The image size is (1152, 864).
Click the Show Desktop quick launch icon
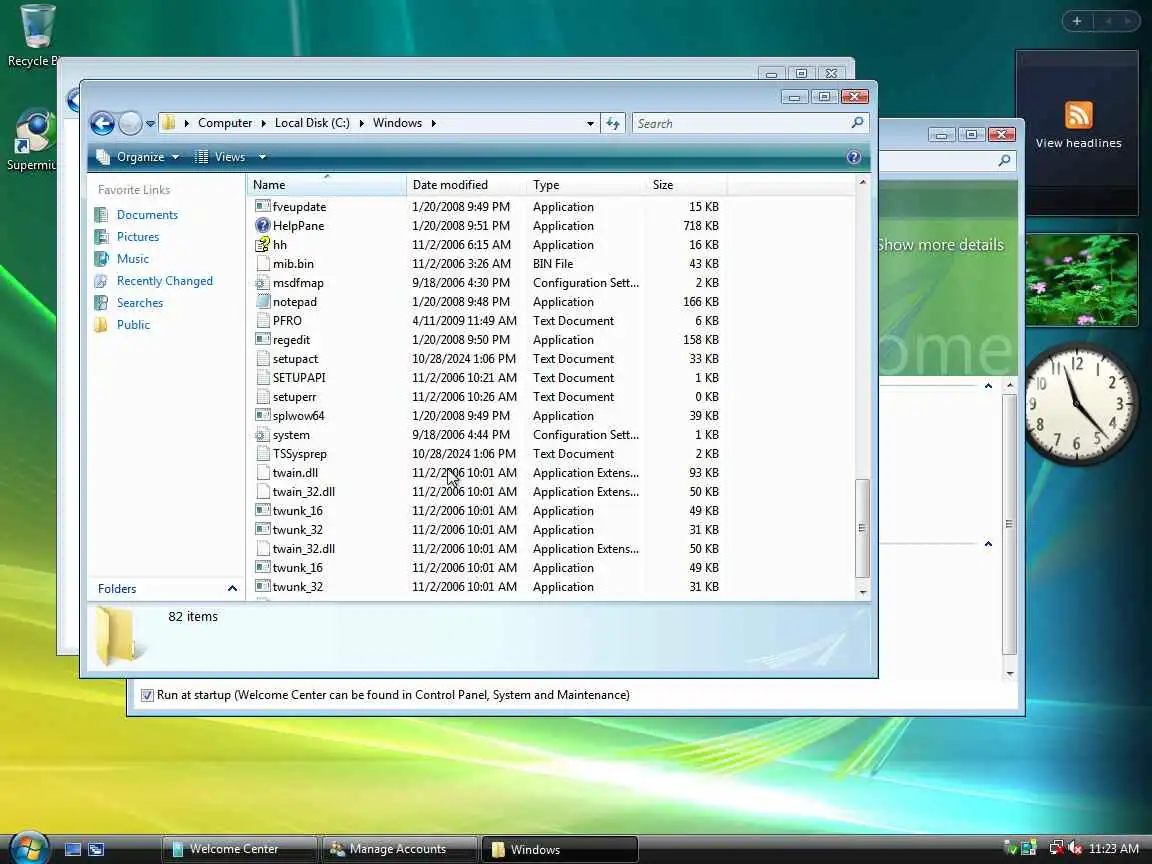(x=73, y=849)
